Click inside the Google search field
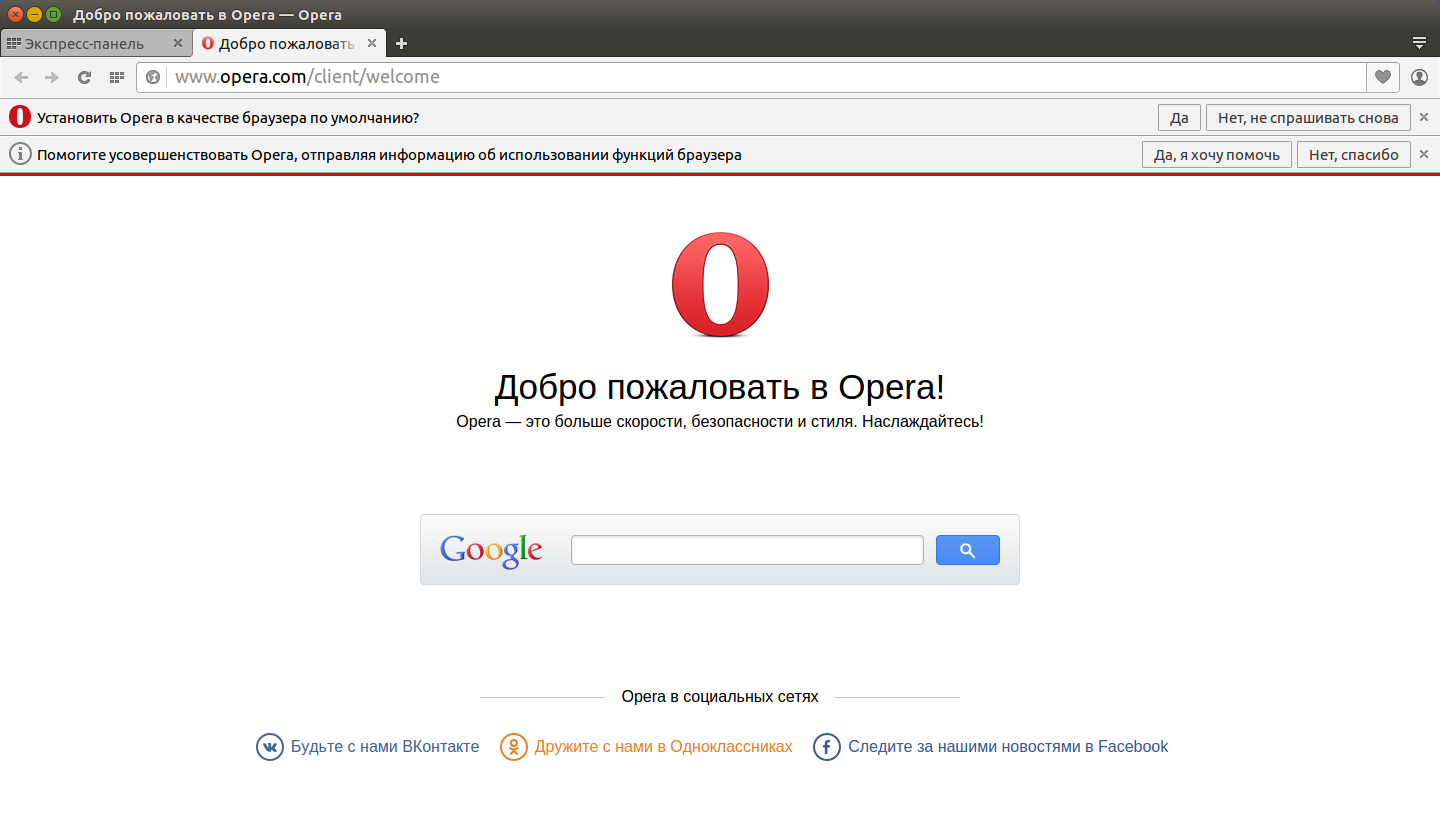This screenshot has width=1440, height=838. (x=746, y=549)
